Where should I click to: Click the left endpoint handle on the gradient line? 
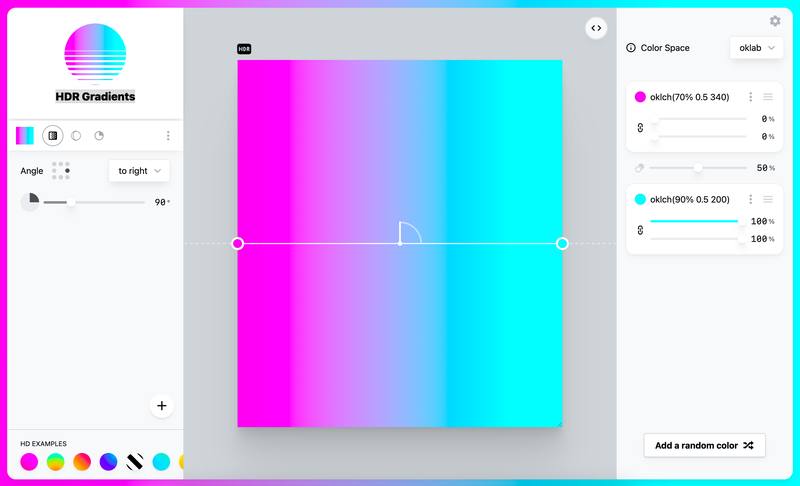pyautogui.click(x=238, y=243)
